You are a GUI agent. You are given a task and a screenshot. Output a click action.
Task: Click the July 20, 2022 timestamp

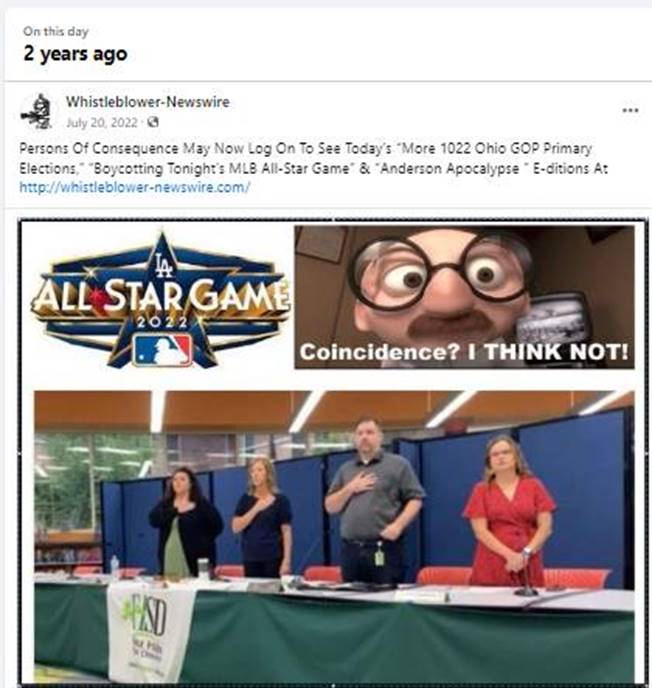(x=102, y=122)
